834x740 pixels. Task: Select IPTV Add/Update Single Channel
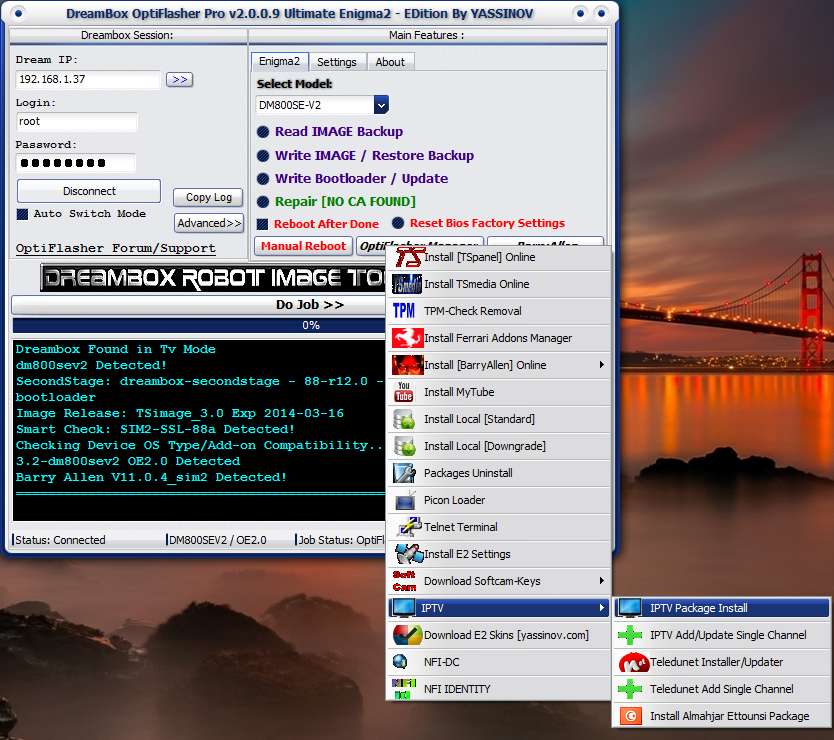tap(722, 635)
